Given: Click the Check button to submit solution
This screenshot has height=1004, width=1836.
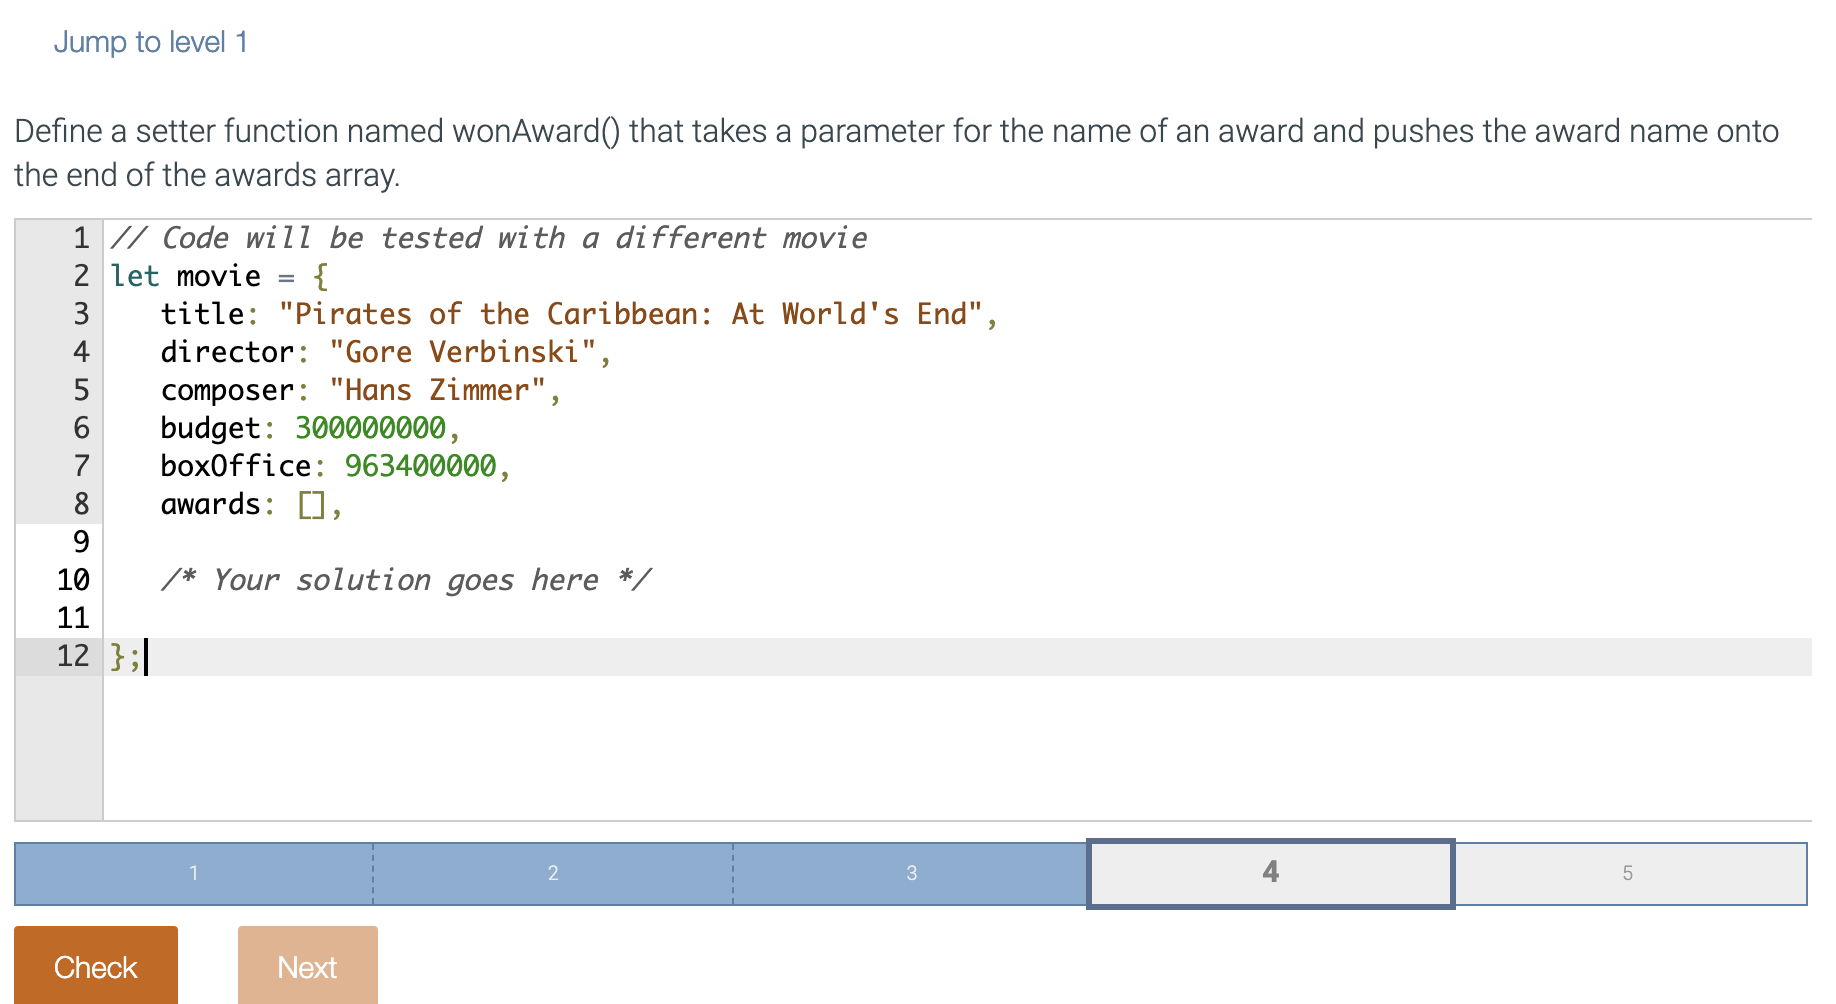Looking at the screenshot, I should point(95,966).
